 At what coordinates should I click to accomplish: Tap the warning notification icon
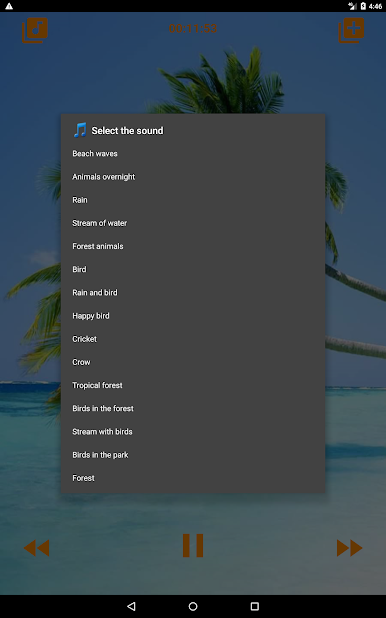(x=9, y=6)
